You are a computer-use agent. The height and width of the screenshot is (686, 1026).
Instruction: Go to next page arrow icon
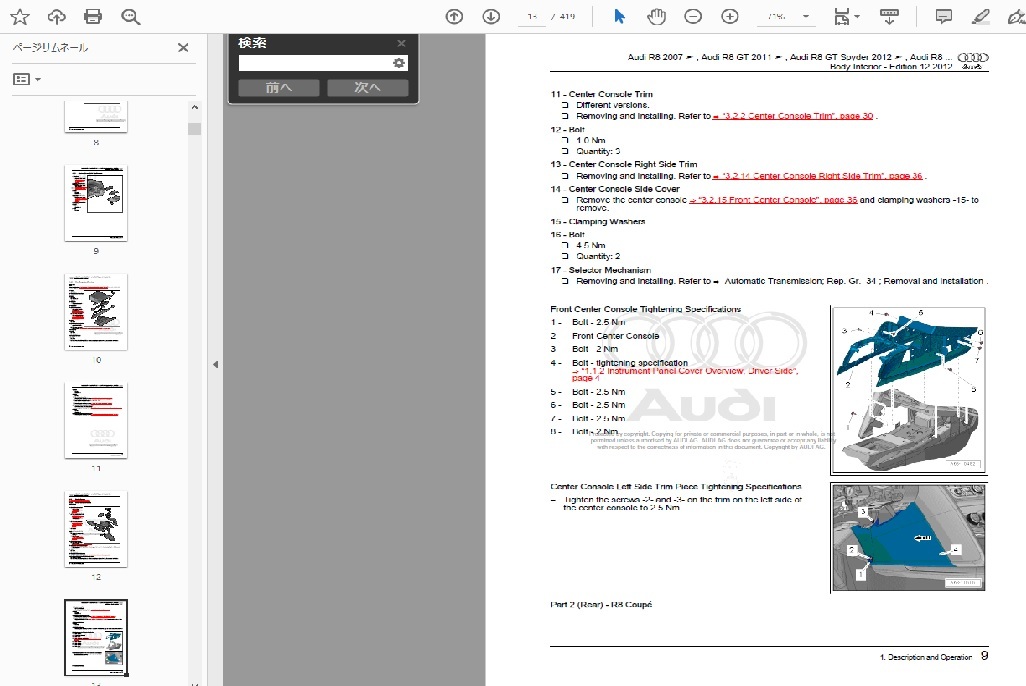pyautogui.click(x=491, y=16)
